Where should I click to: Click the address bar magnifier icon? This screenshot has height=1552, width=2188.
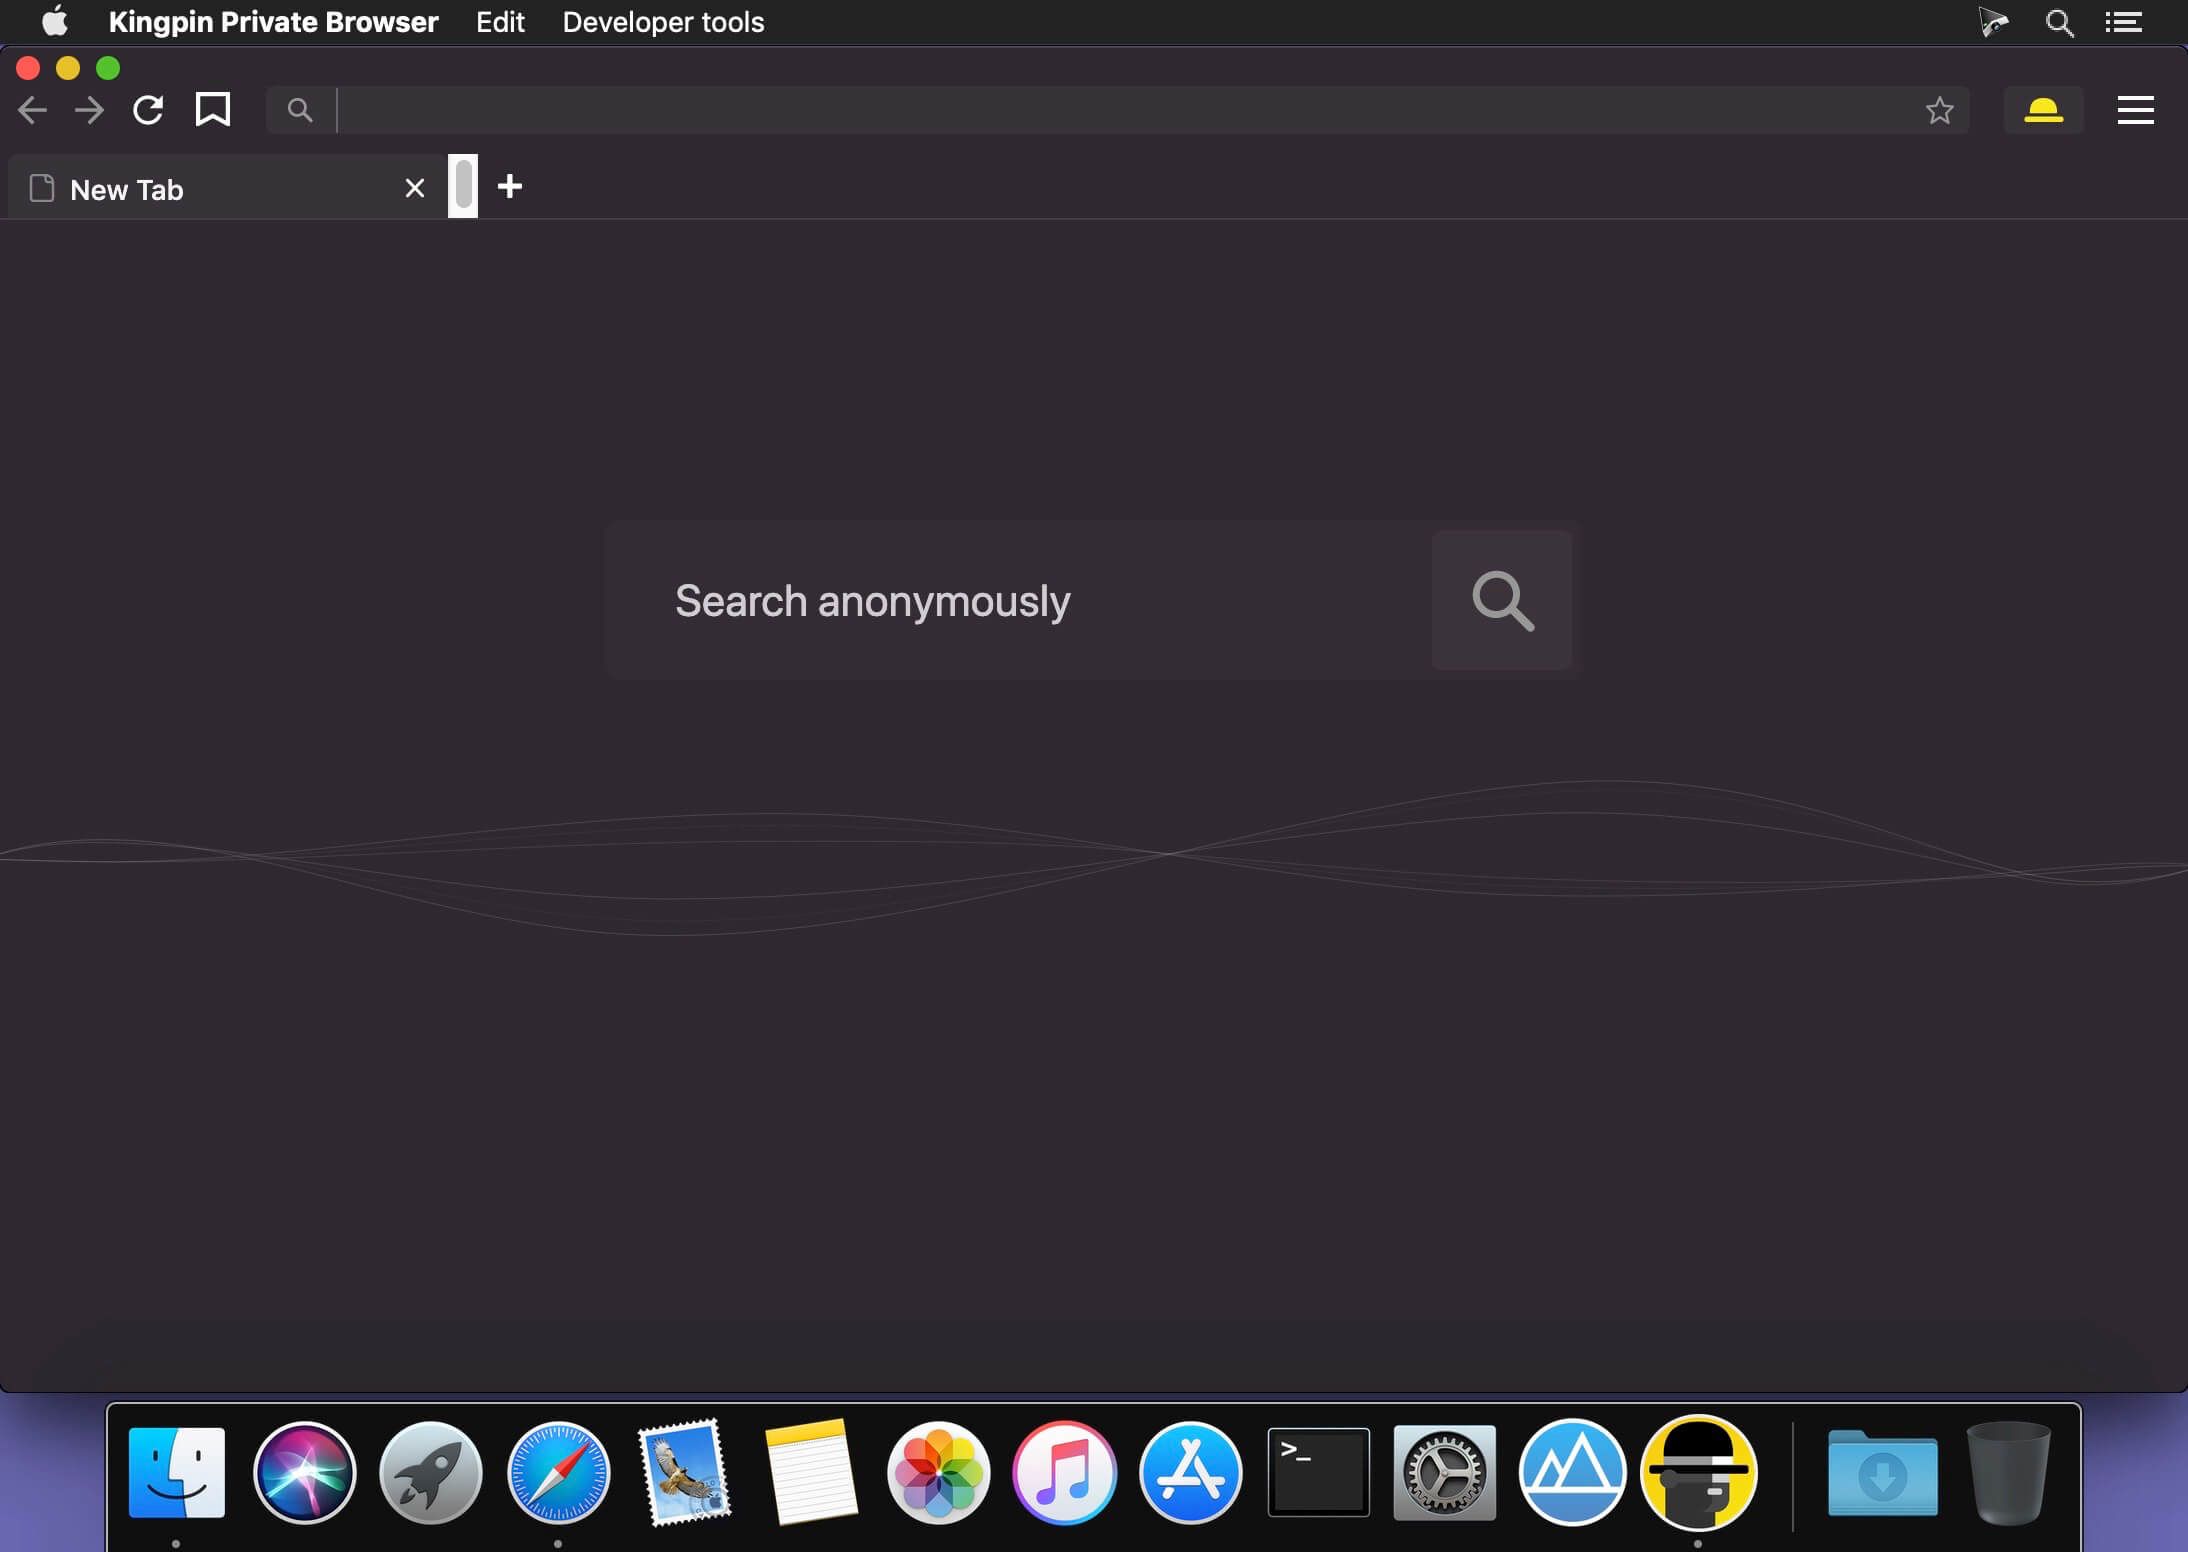299,110
